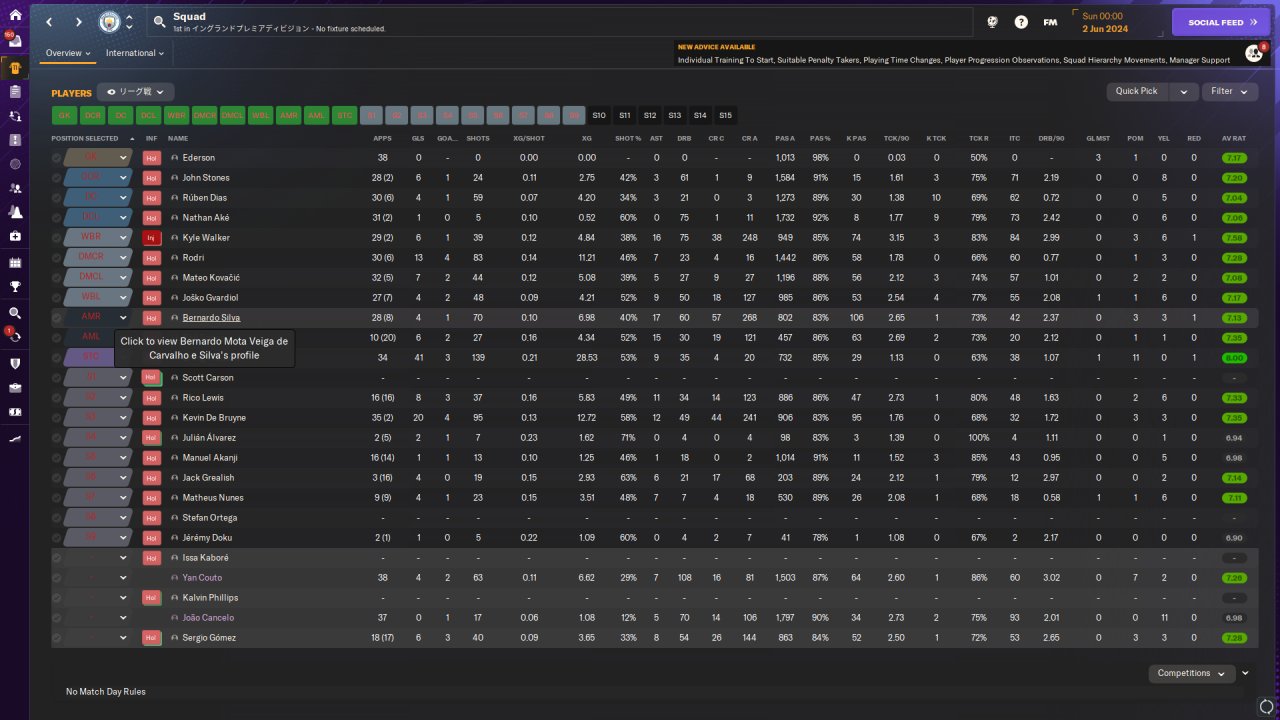
Task: Open the Squad shirt icon in sidebar
Action: (15, 67)
